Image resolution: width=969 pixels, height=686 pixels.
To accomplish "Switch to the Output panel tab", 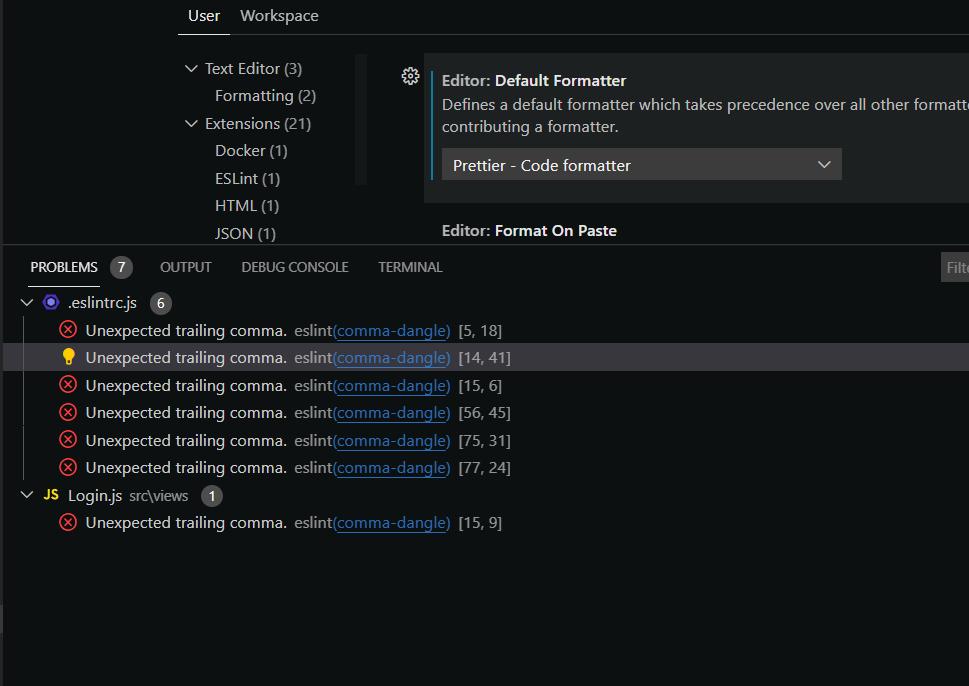I will click(x=185, y=267).
